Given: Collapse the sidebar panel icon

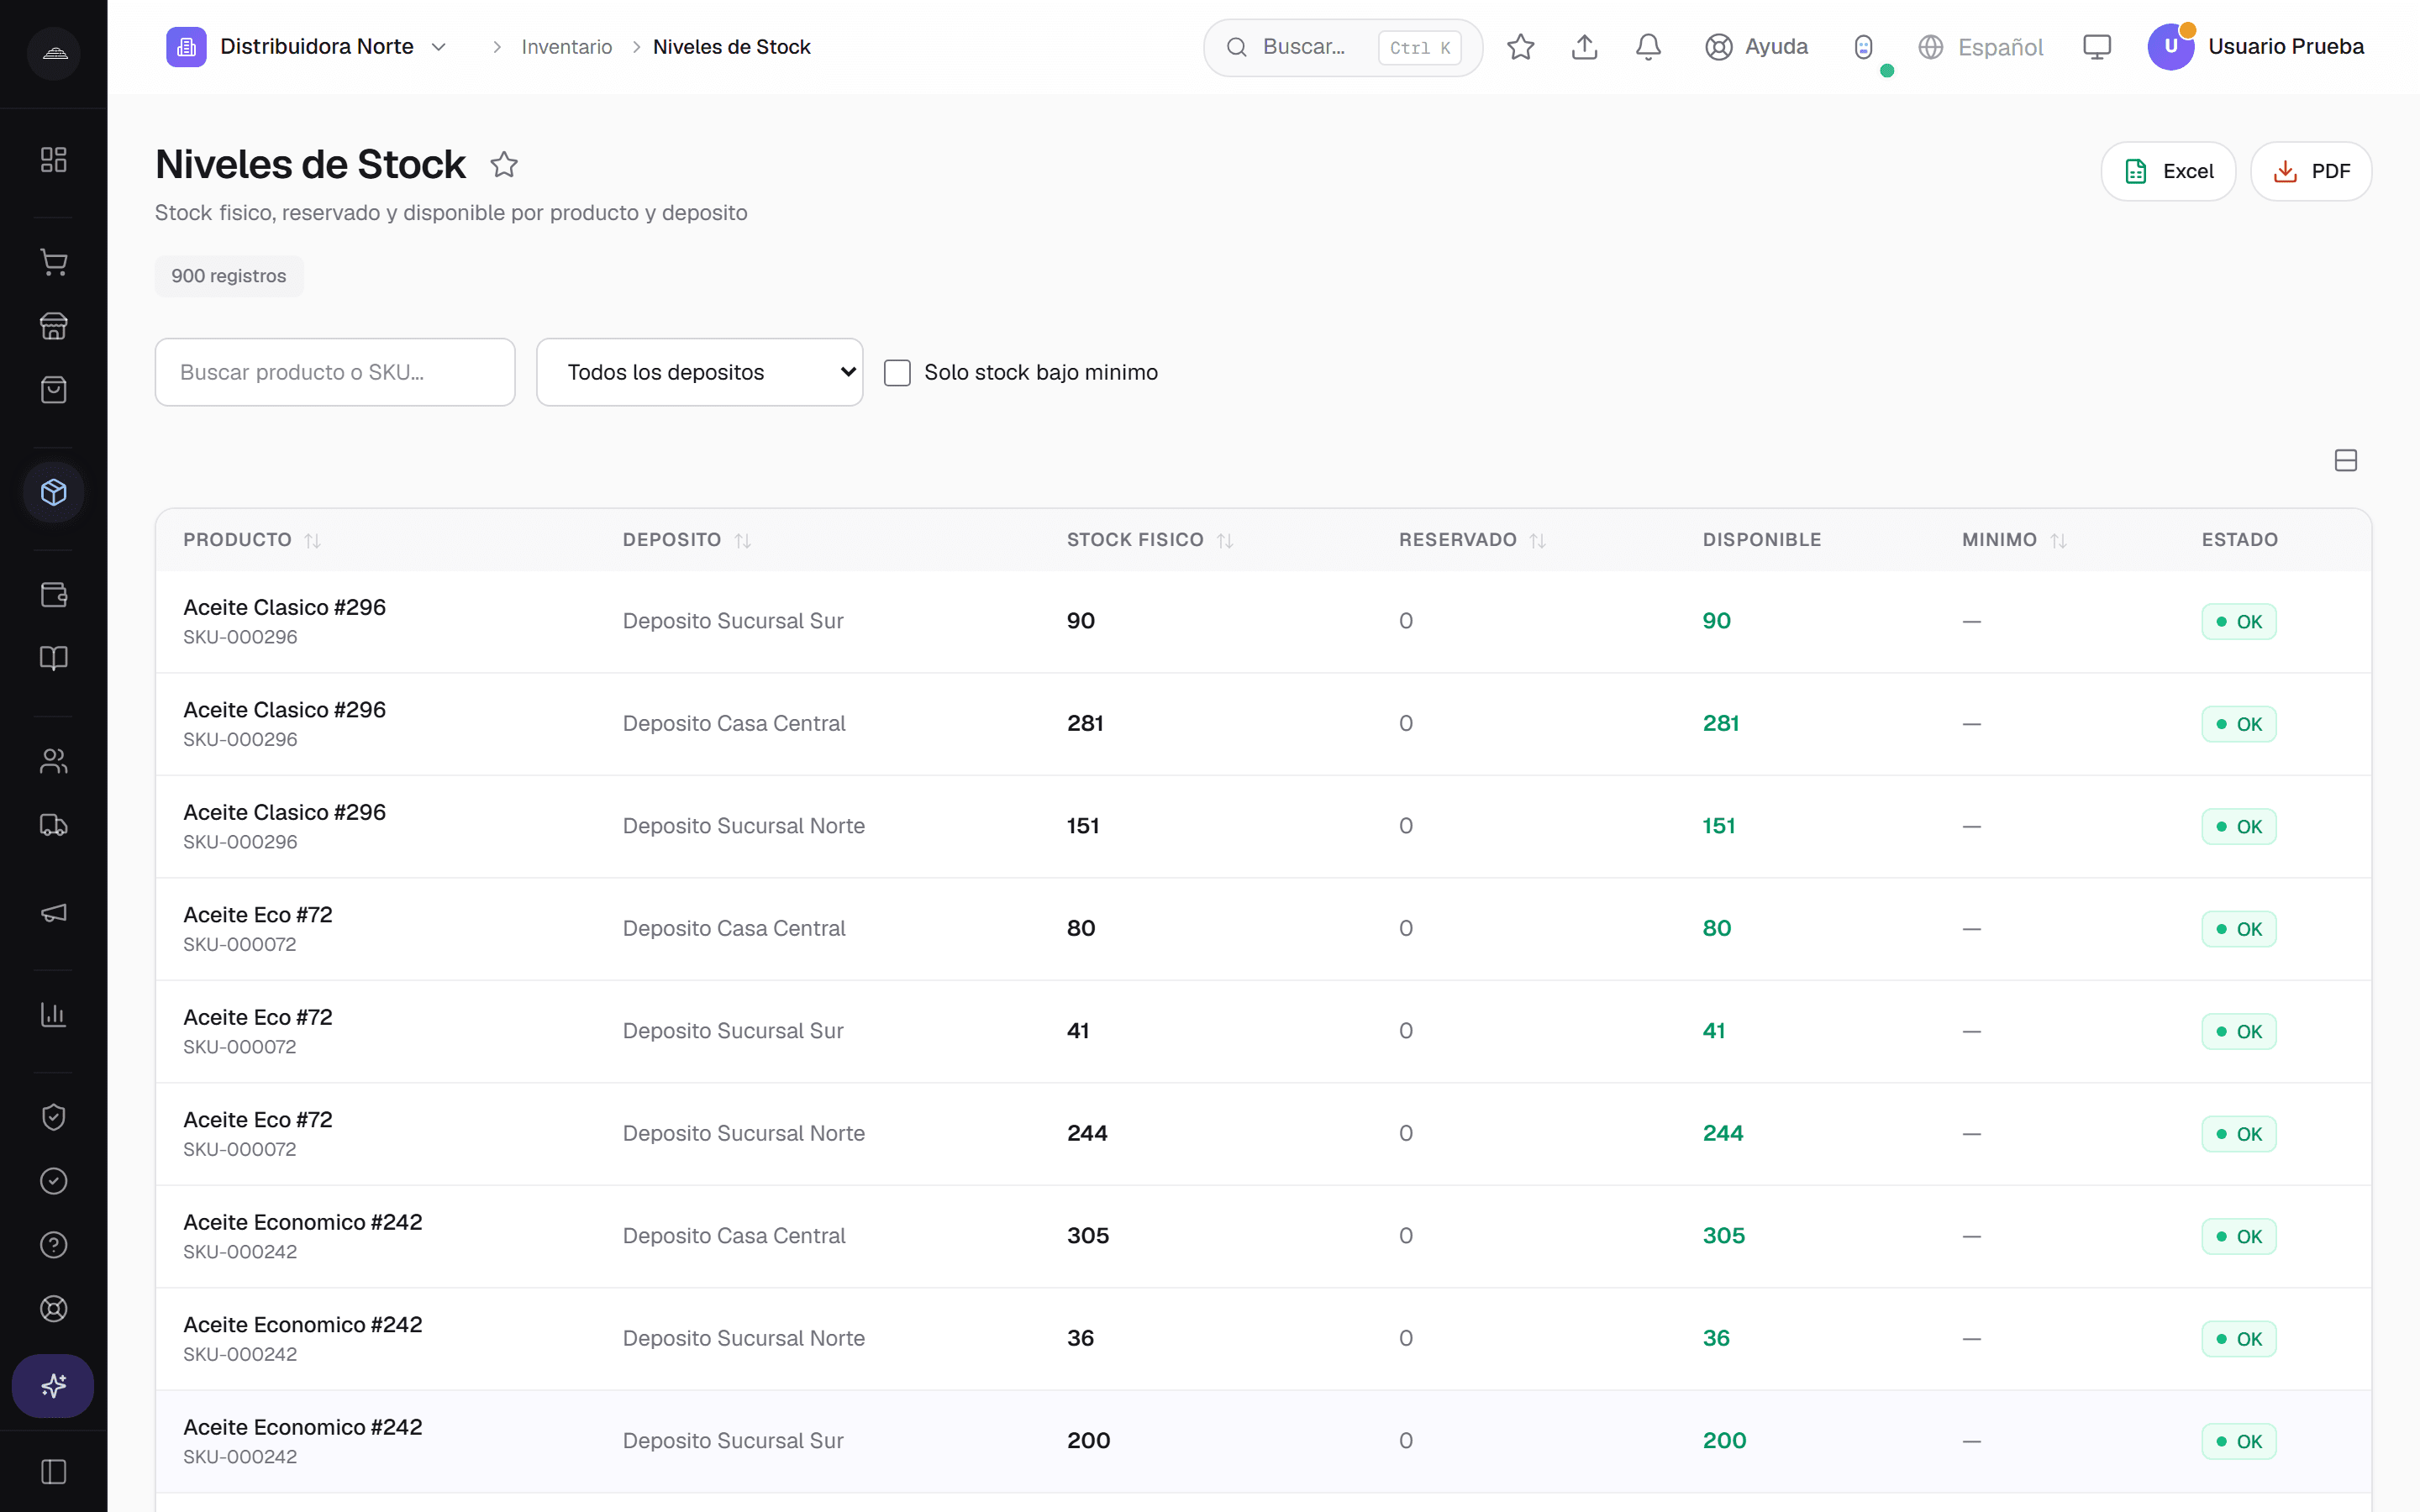Looking at the screenshot, I should click(x=54, y=1472).
